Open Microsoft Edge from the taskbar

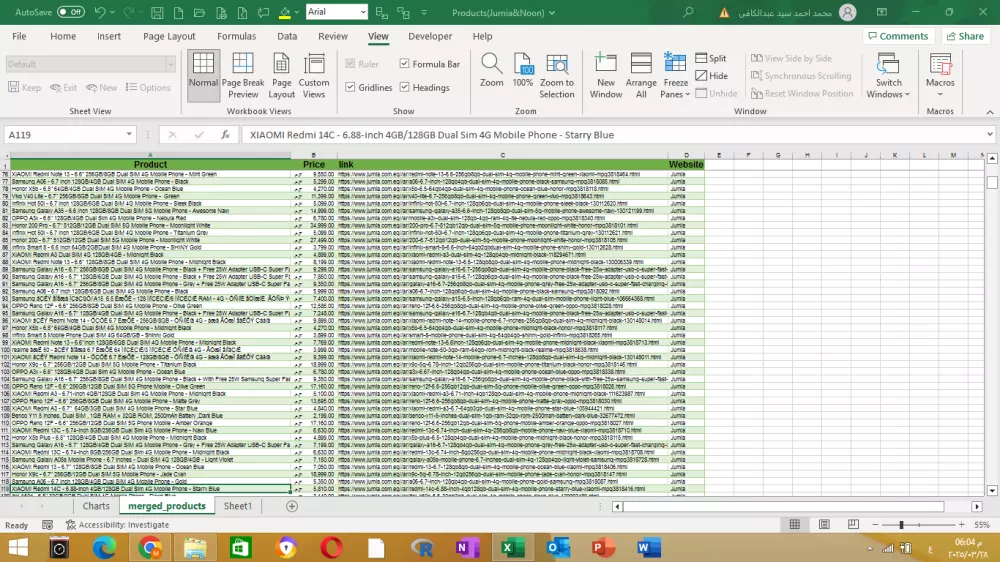click(104, 547)
